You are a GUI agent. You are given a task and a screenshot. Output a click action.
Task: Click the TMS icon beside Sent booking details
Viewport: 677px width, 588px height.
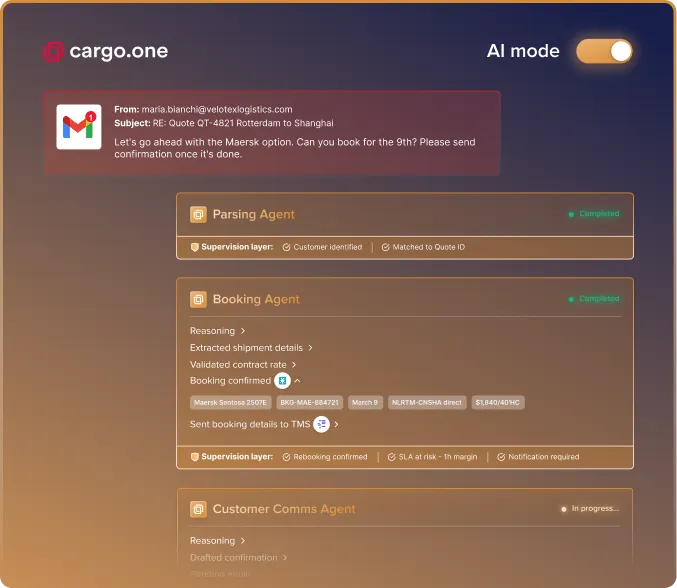(x=322, y=424)
